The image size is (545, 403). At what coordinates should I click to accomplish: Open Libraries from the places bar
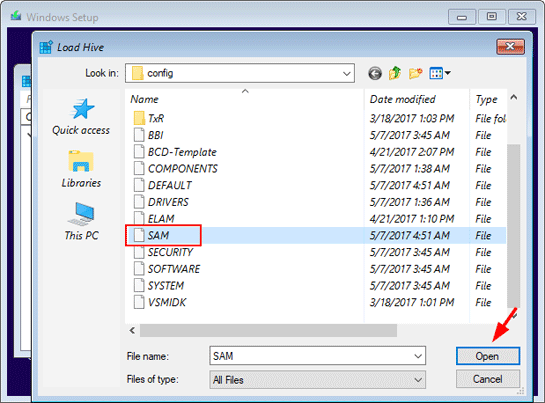(x=81, y=169)
